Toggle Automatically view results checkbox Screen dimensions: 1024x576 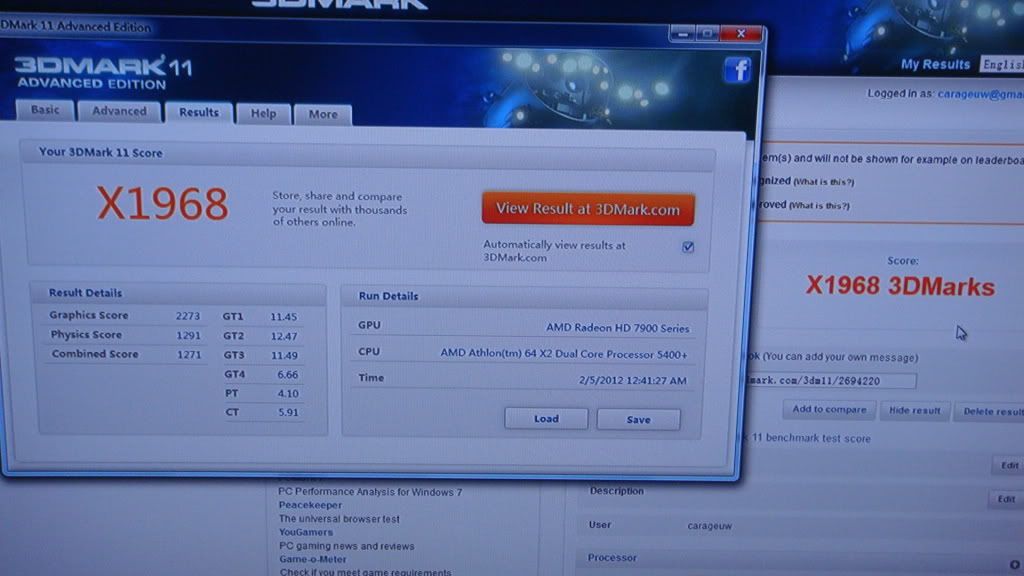pos(688,247)
